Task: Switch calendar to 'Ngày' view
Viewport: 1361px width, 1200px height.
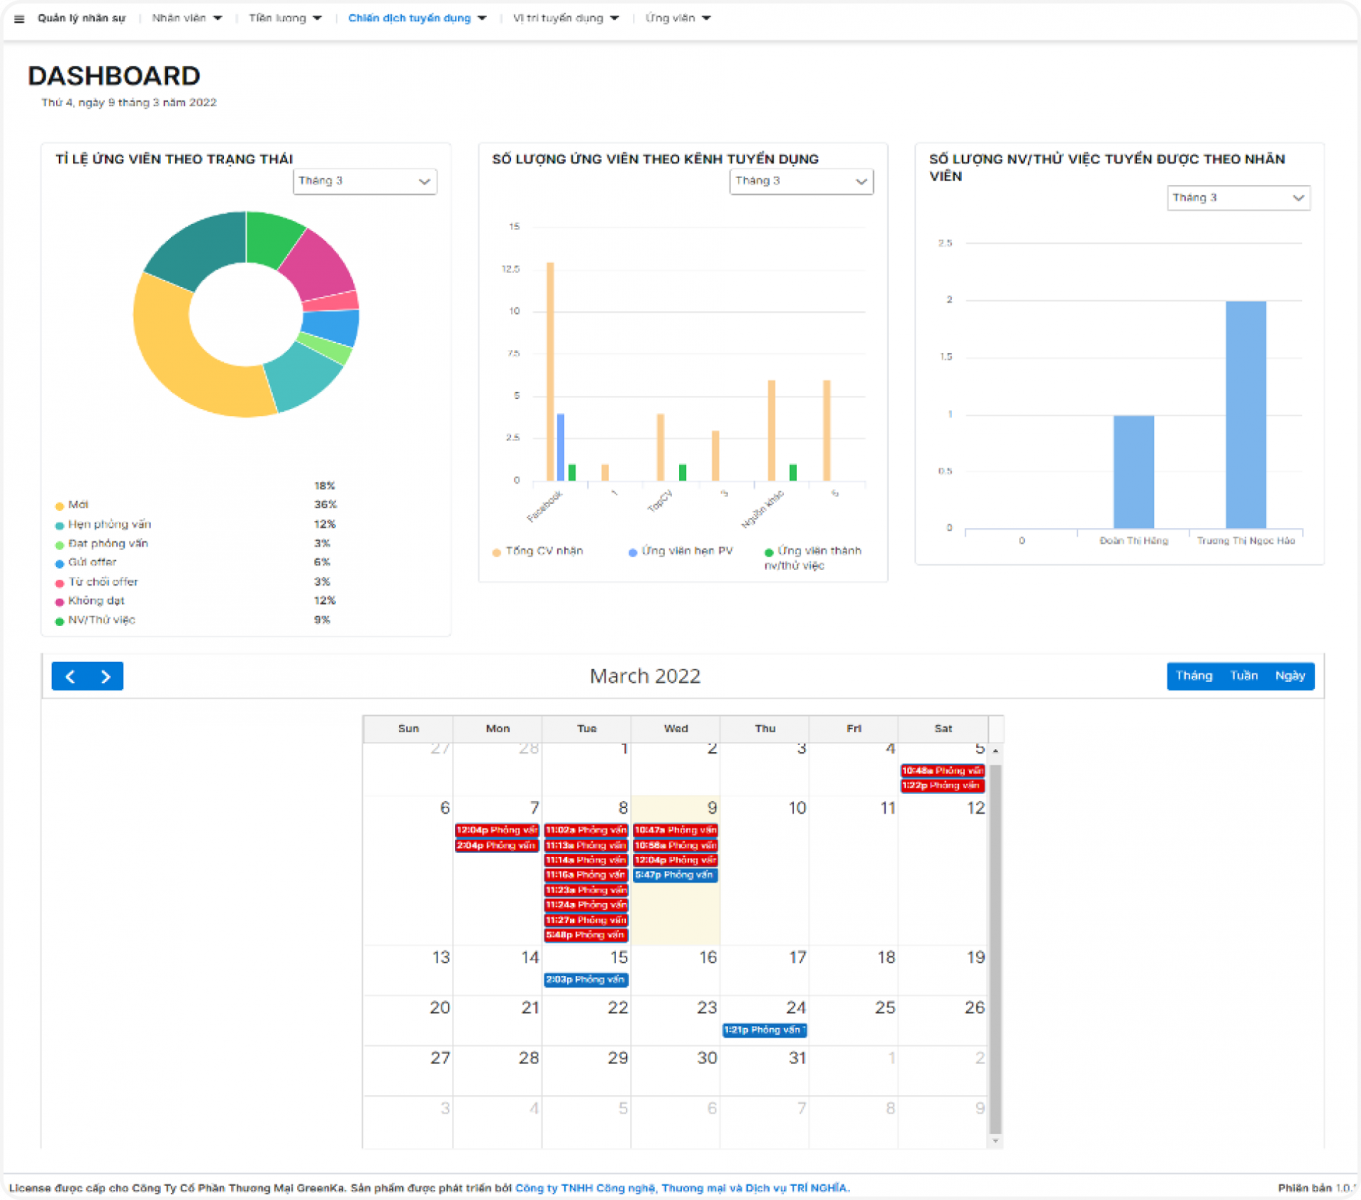Action: (1290, 676)
